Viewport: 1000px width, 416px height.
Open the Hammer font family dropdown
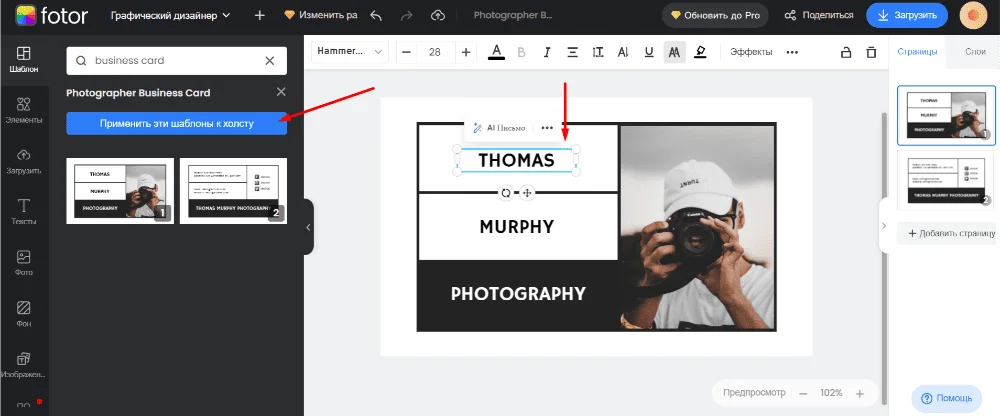coord(351,52)
